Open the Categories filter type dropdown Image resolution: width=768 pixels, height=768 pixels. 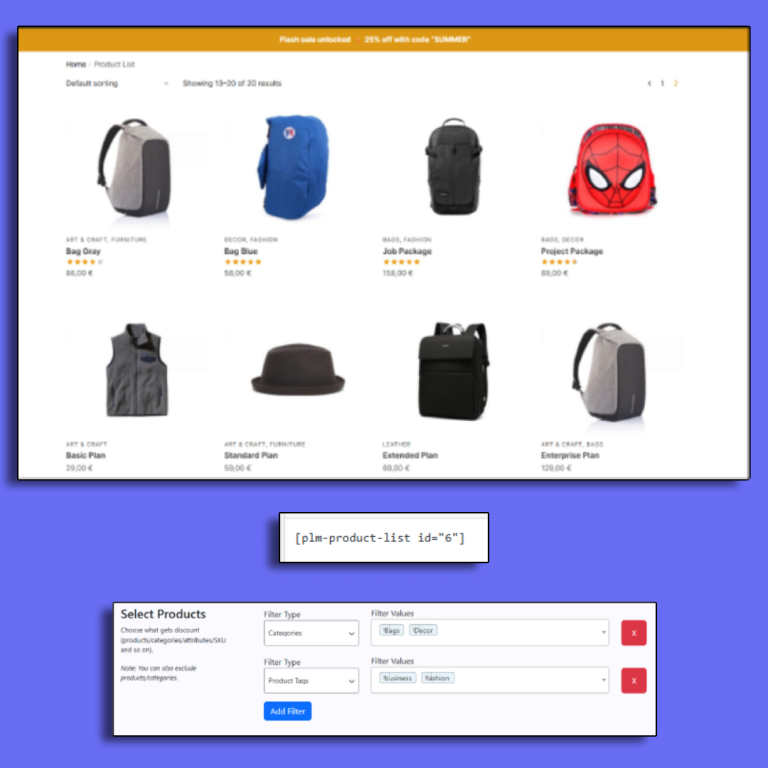tap(311, 633)
